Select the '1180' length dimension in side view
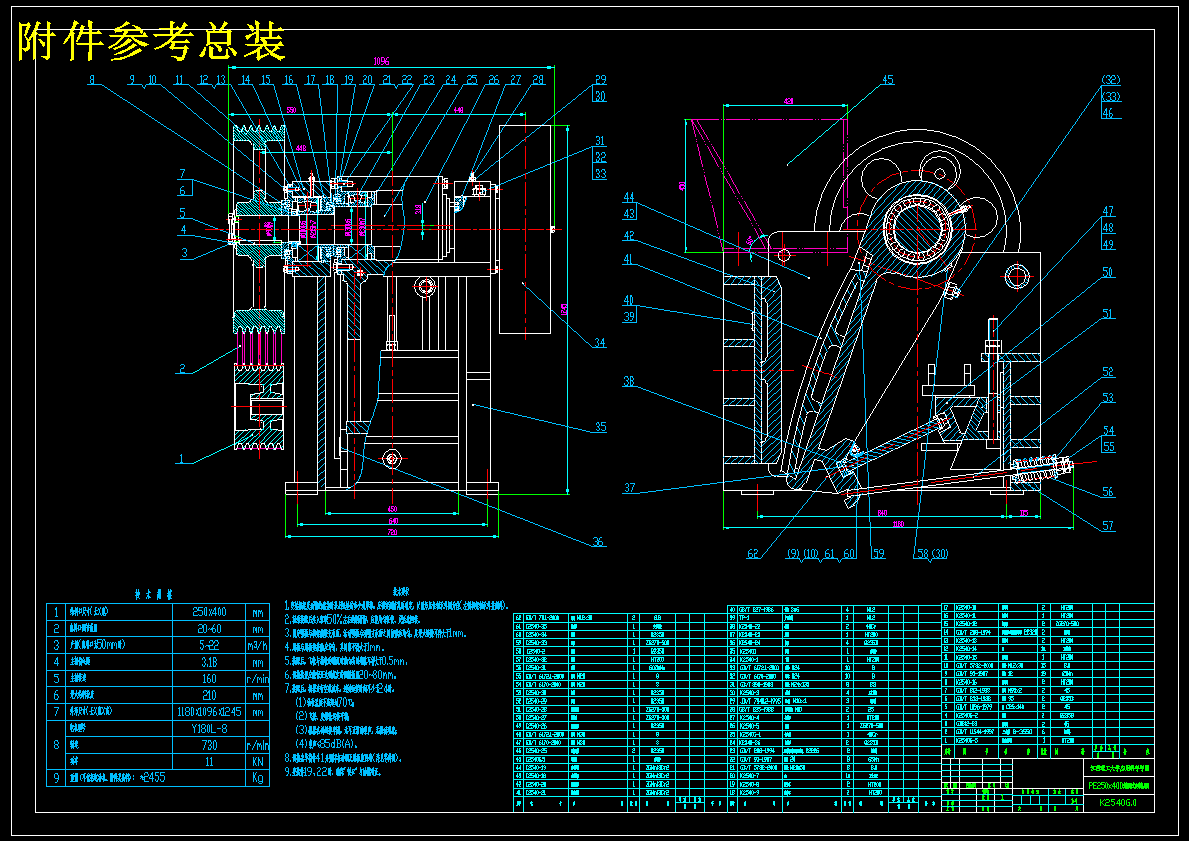The image size is (1189, 841). point(898,524)
